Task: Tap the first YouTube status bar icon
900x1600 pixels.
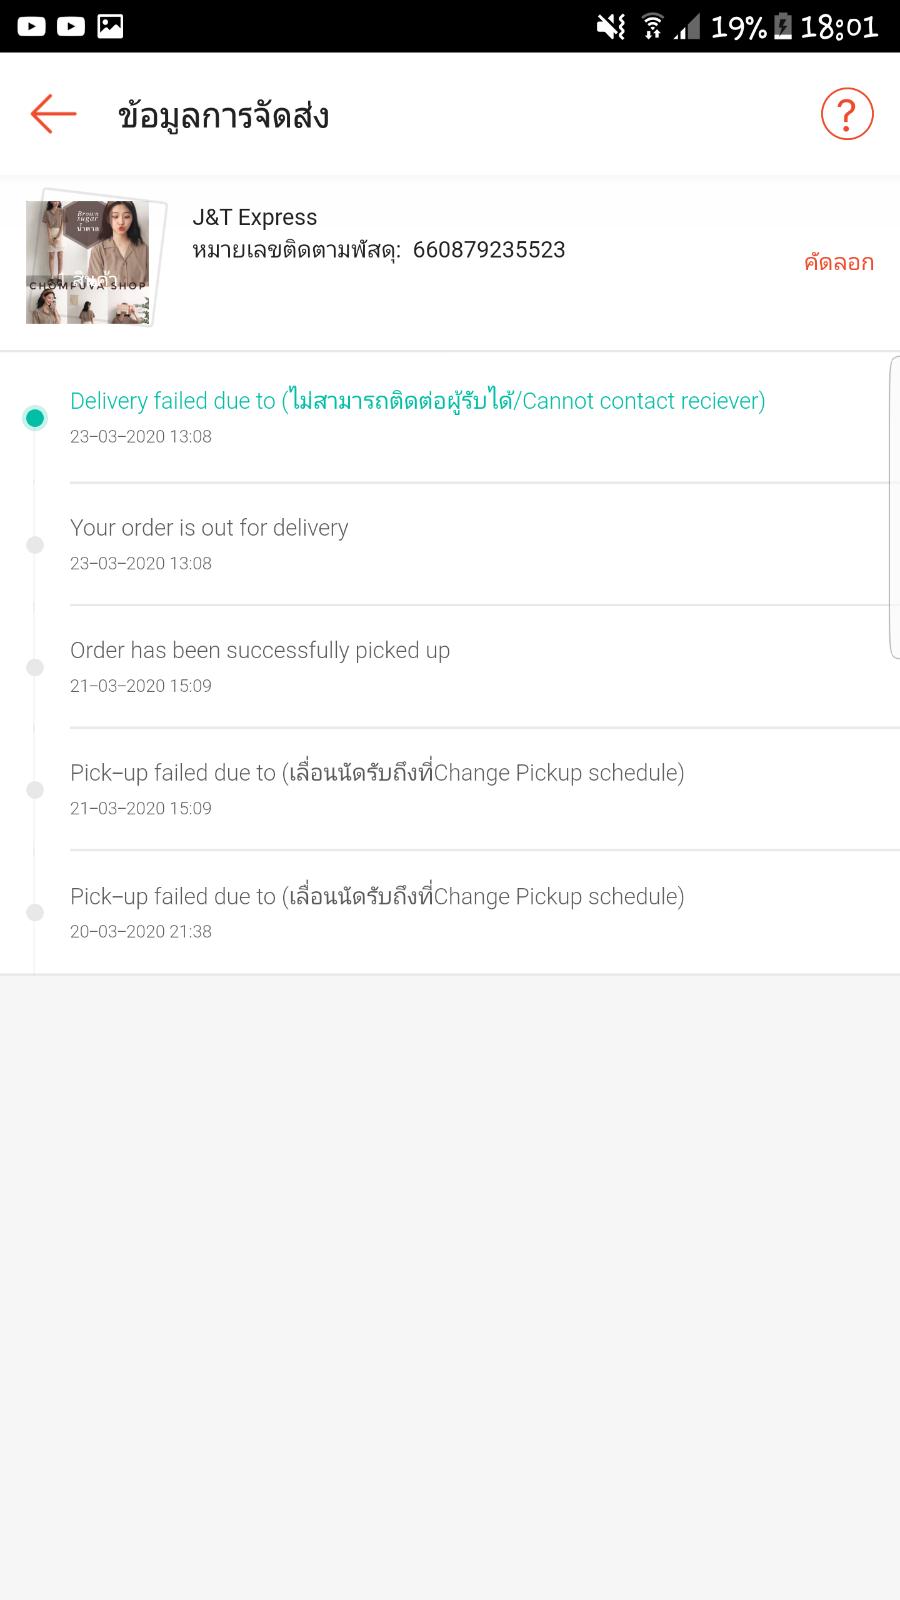Action: tap(31, 26)
